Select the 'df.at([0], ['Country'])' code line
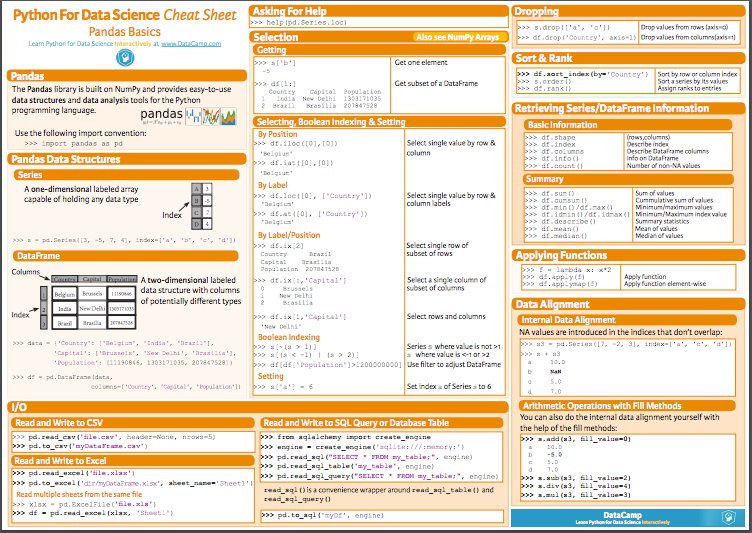 (x=311, y=214)
